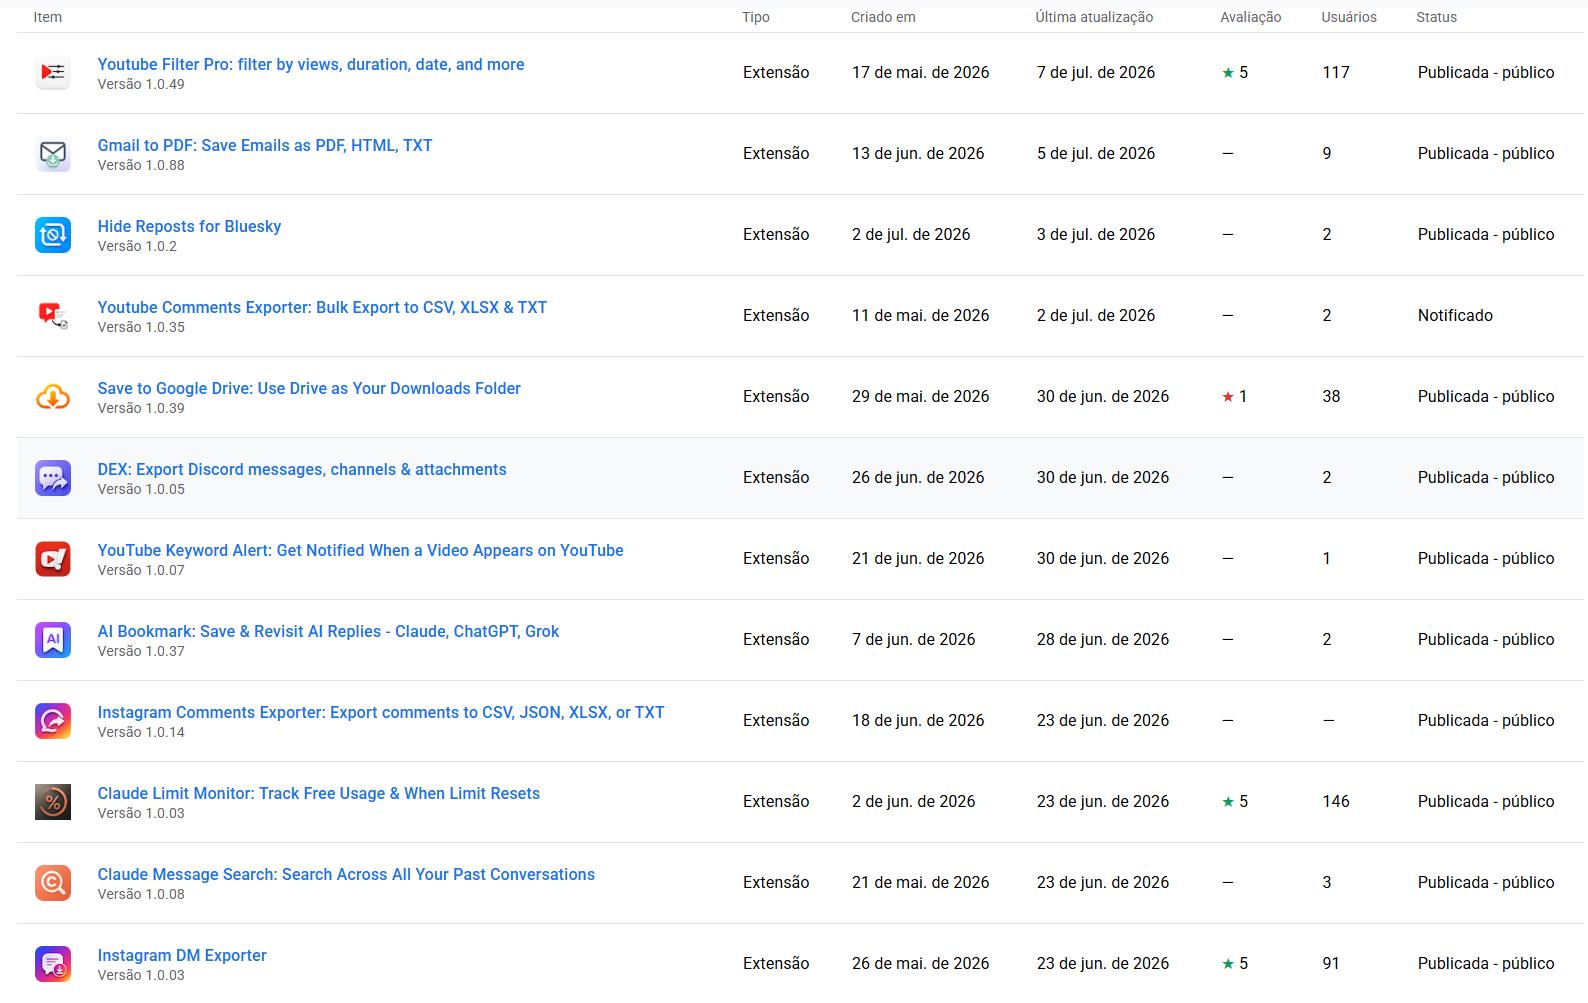This screenshot has height=1003, width=1588.
Task: Click the Hide Reposts for Bluesky icon
Action: [x=53, y=235]
